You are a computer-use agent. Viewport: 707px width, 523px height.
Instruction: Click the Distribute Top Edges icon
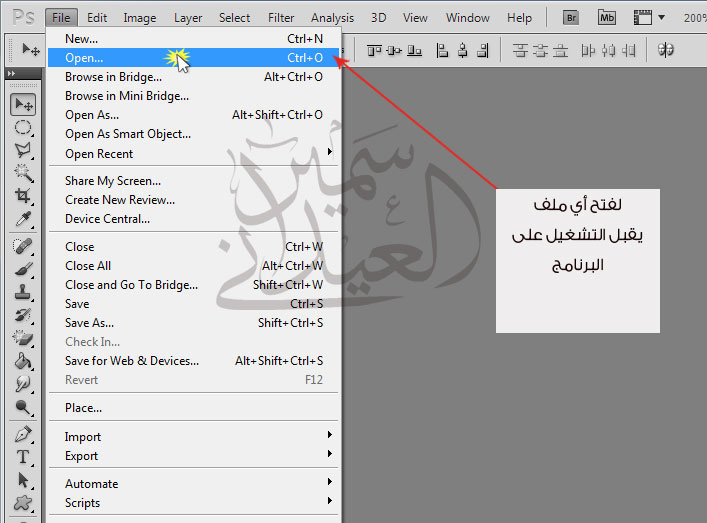(x=520, y=50)
